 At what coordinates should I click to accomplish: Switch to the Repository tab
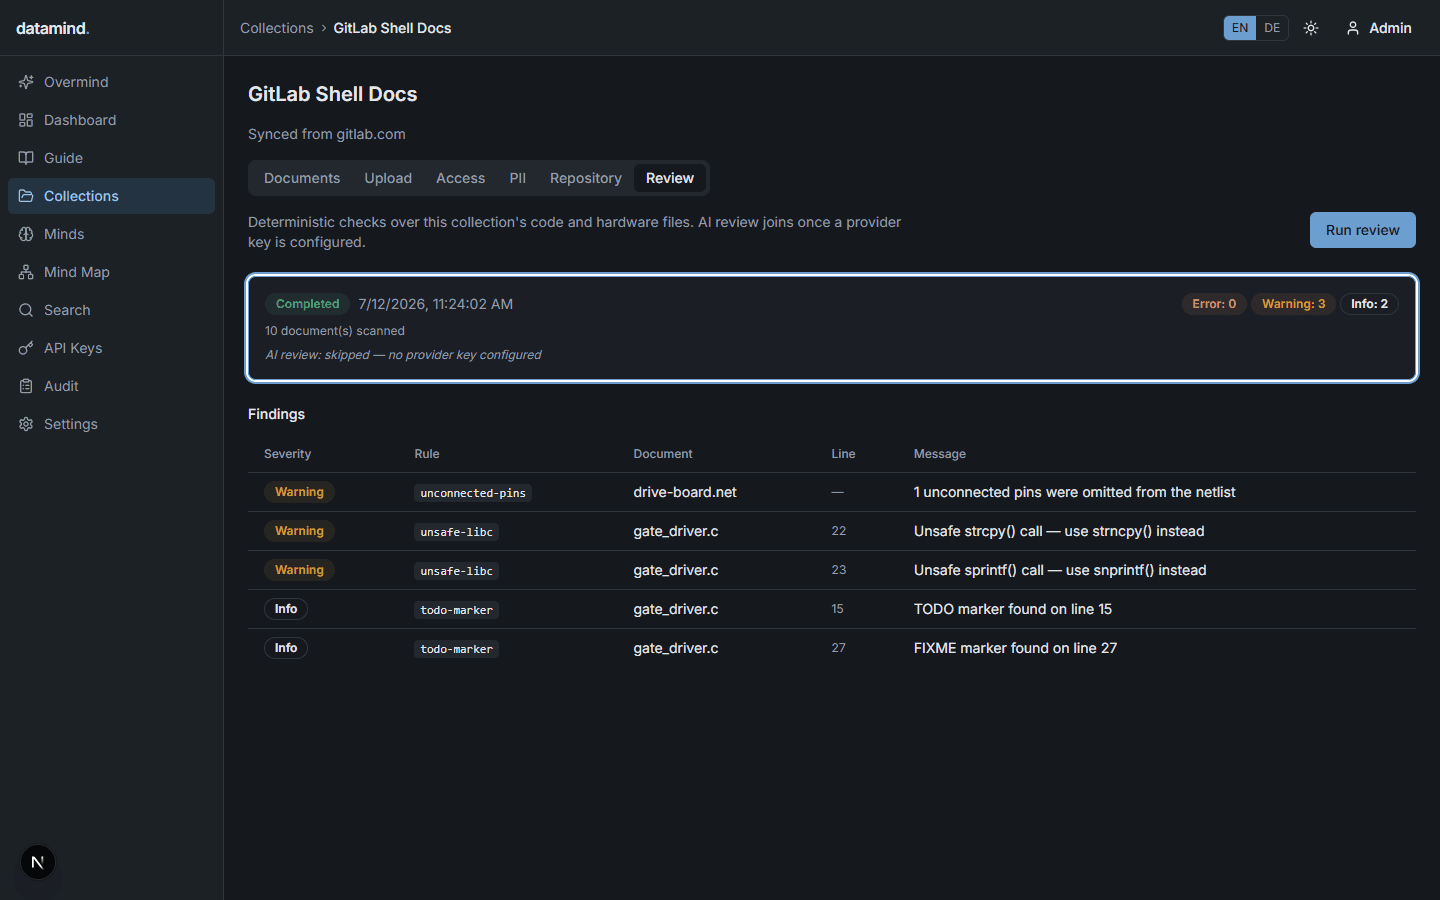[586, 178]
